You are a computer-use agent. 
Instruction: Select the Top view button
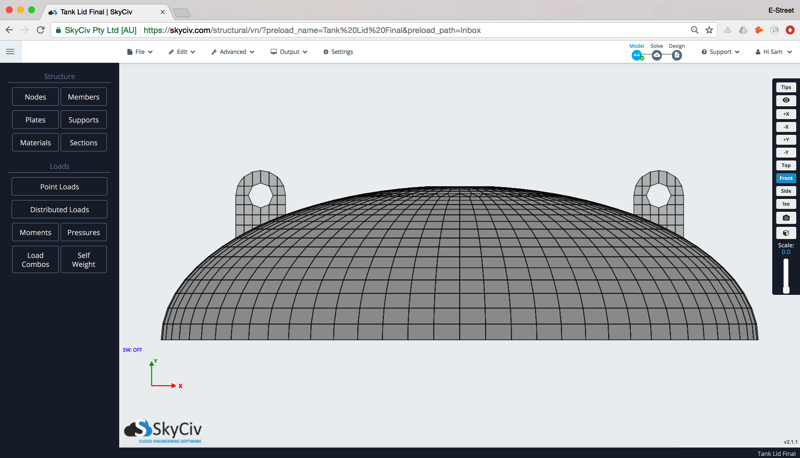click(786, 165)
